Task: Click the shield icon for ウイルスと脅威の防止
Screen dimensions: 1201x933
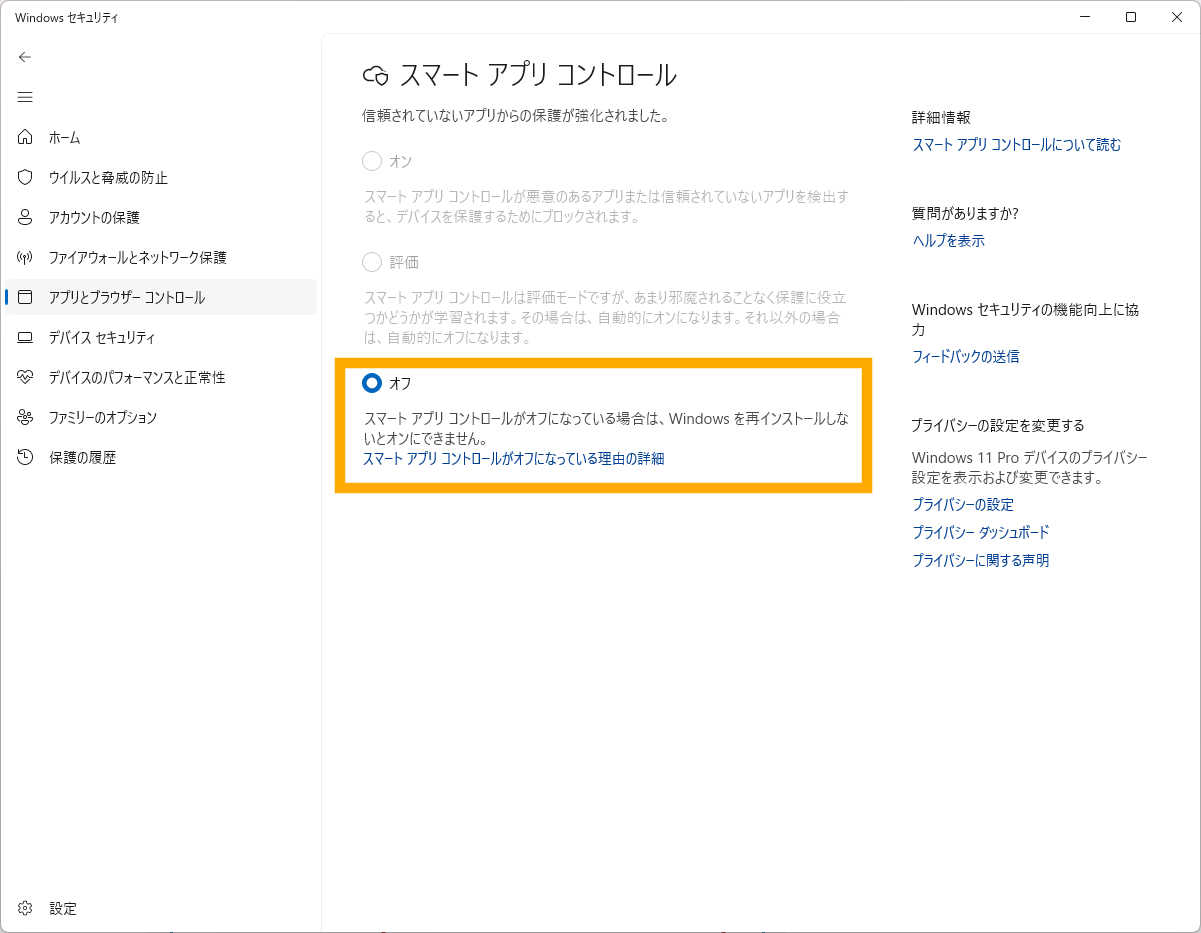Action: click(26, 177)
